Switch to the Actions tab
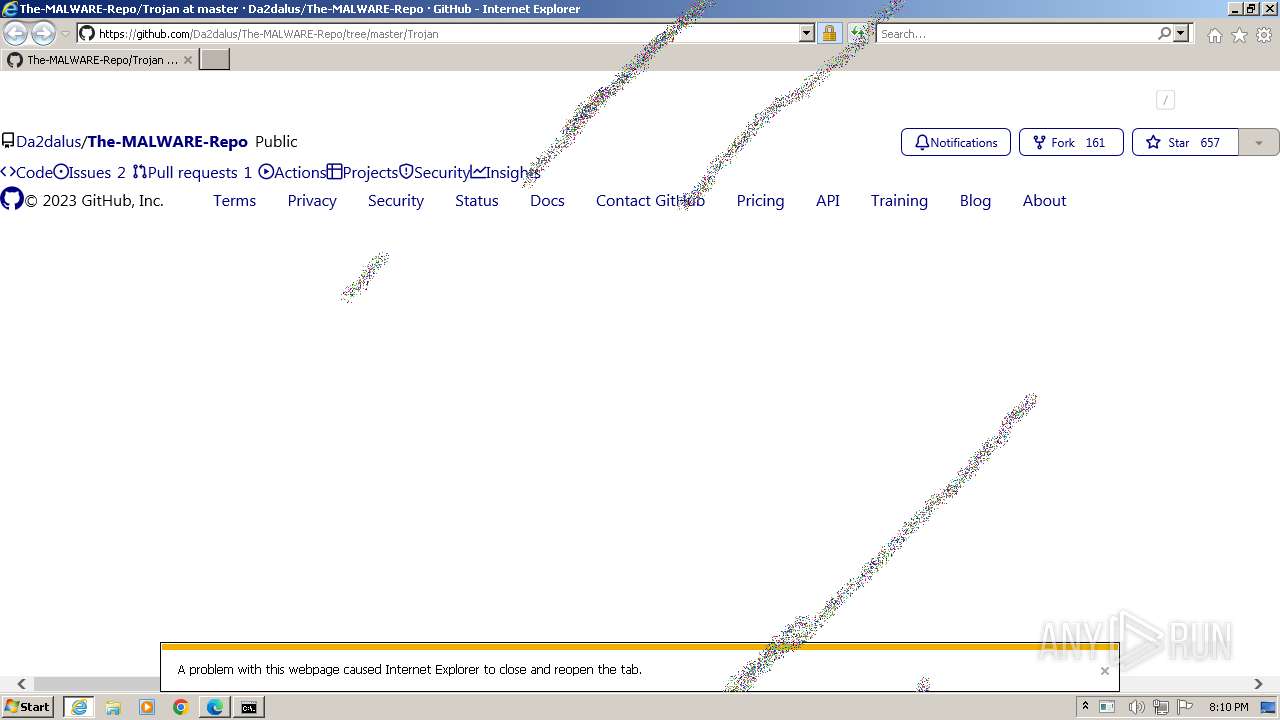1280x720 pixels. coord(292,172)
